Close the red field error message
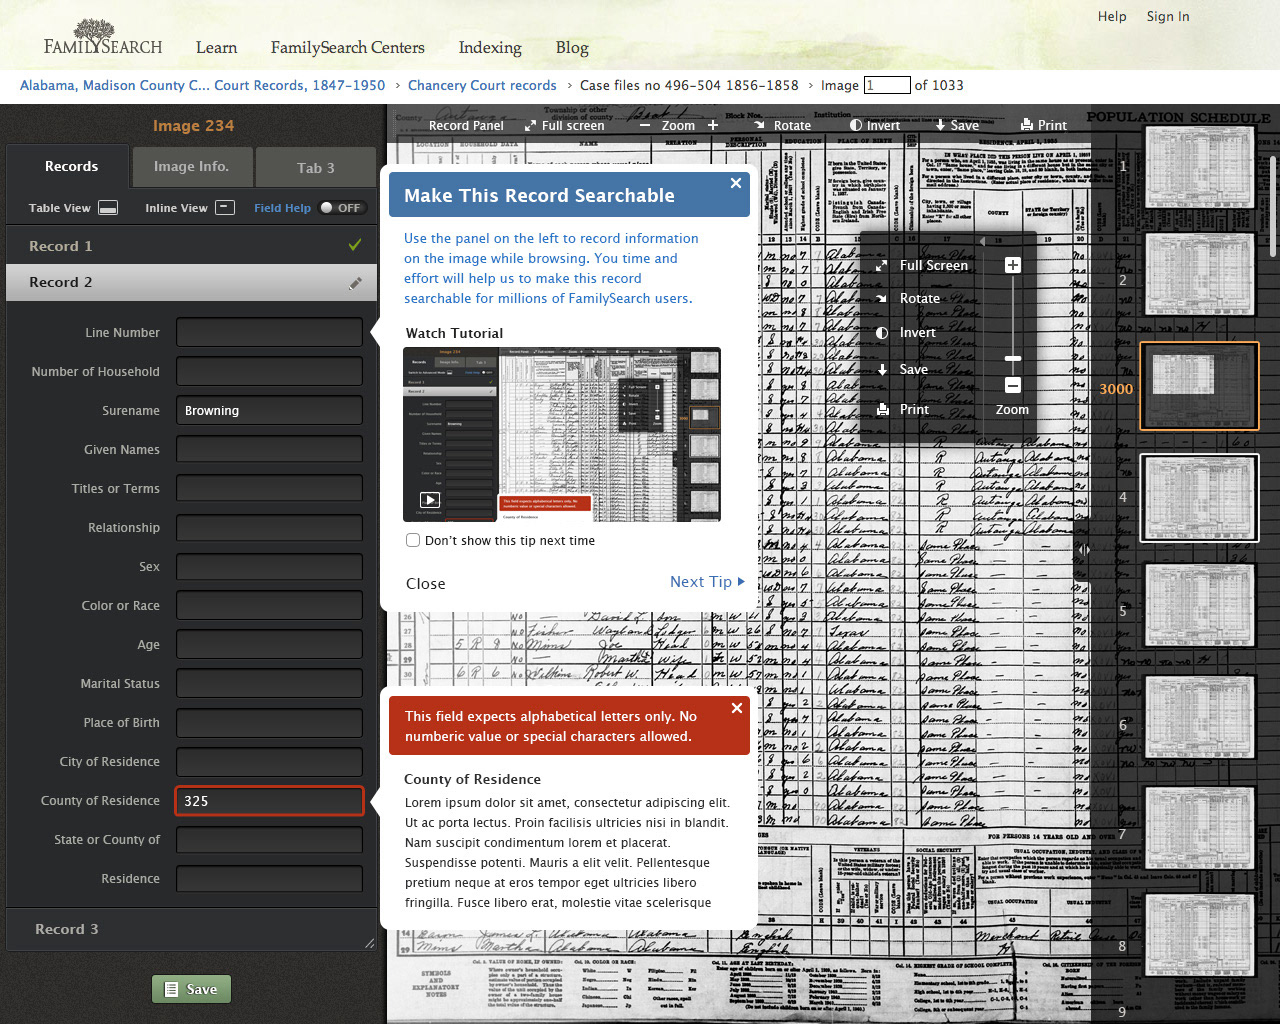 [737, 708]
